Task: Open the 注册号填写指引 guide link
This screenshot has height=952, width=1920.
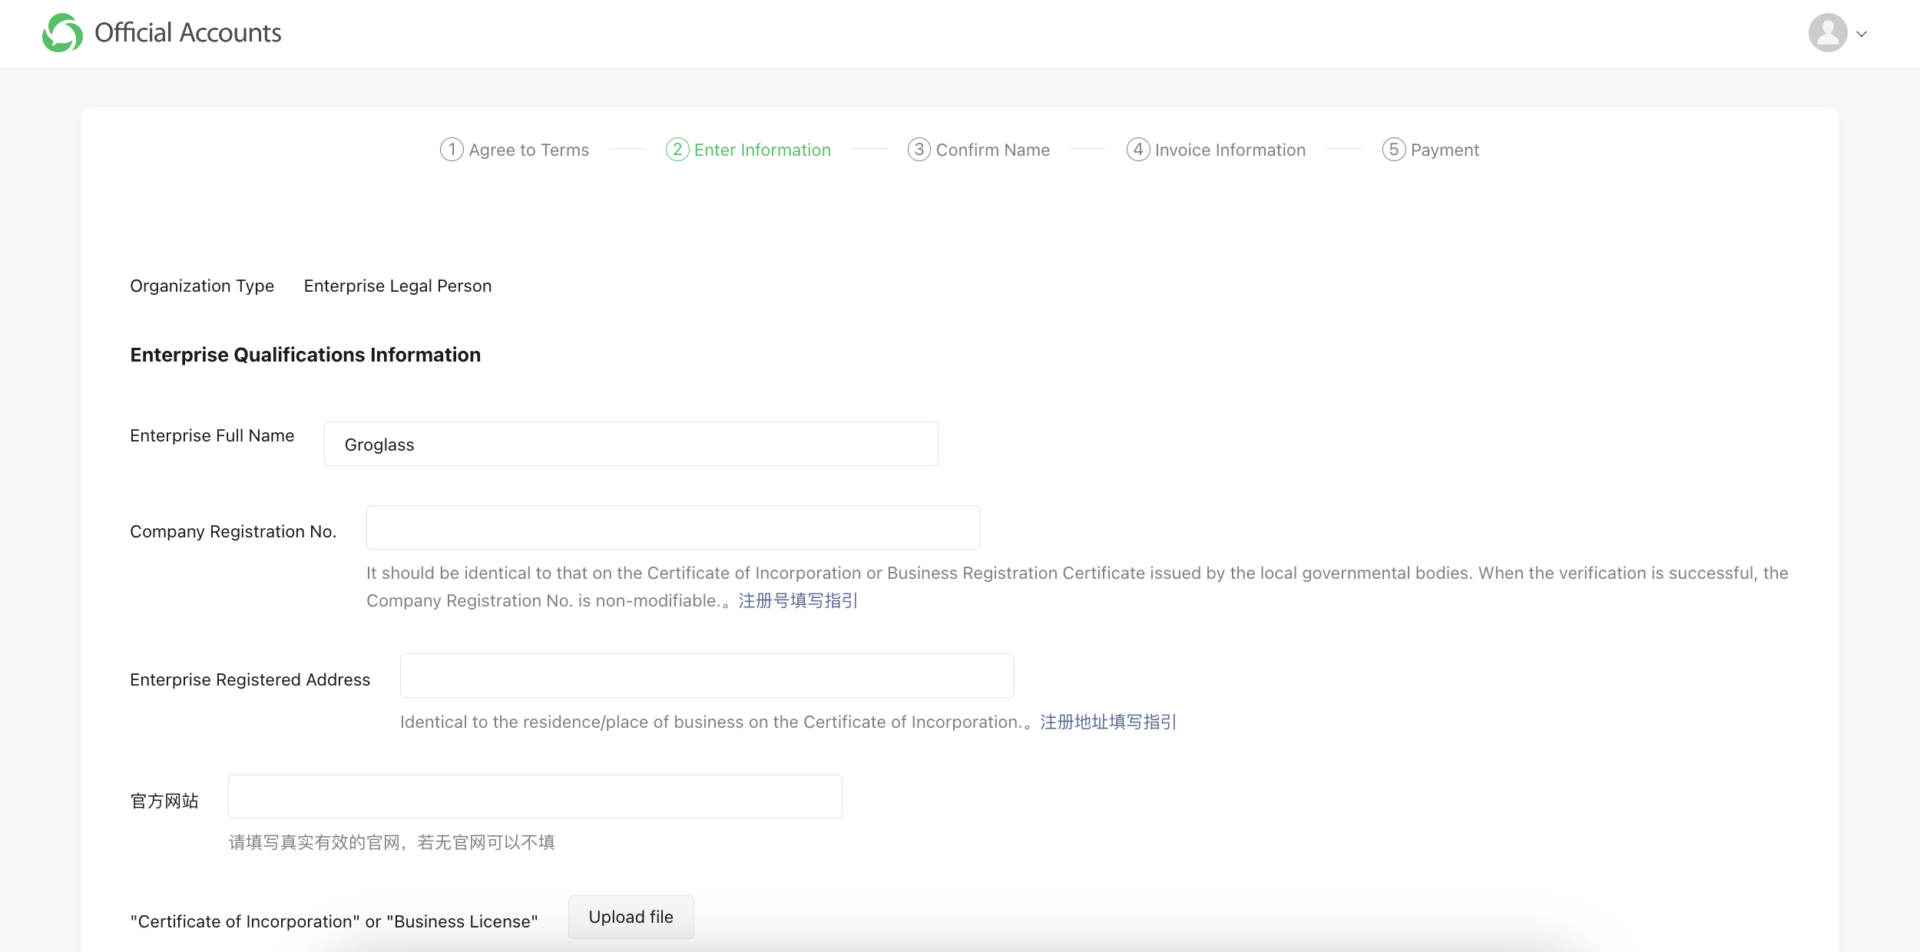Action: tap(797, 600)
